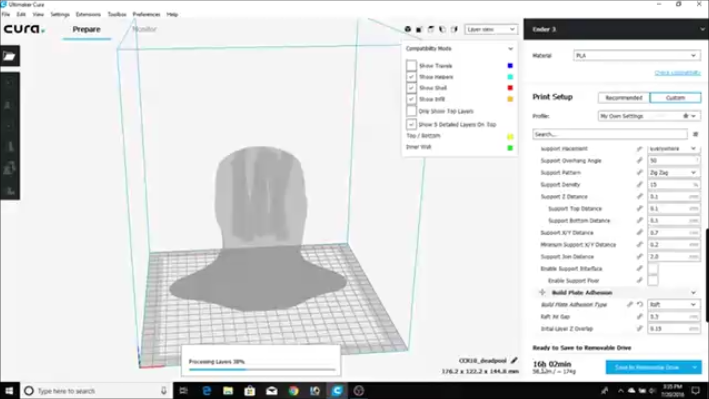
Task: Switch to the Monitor tab
Action: coord(144,29)
